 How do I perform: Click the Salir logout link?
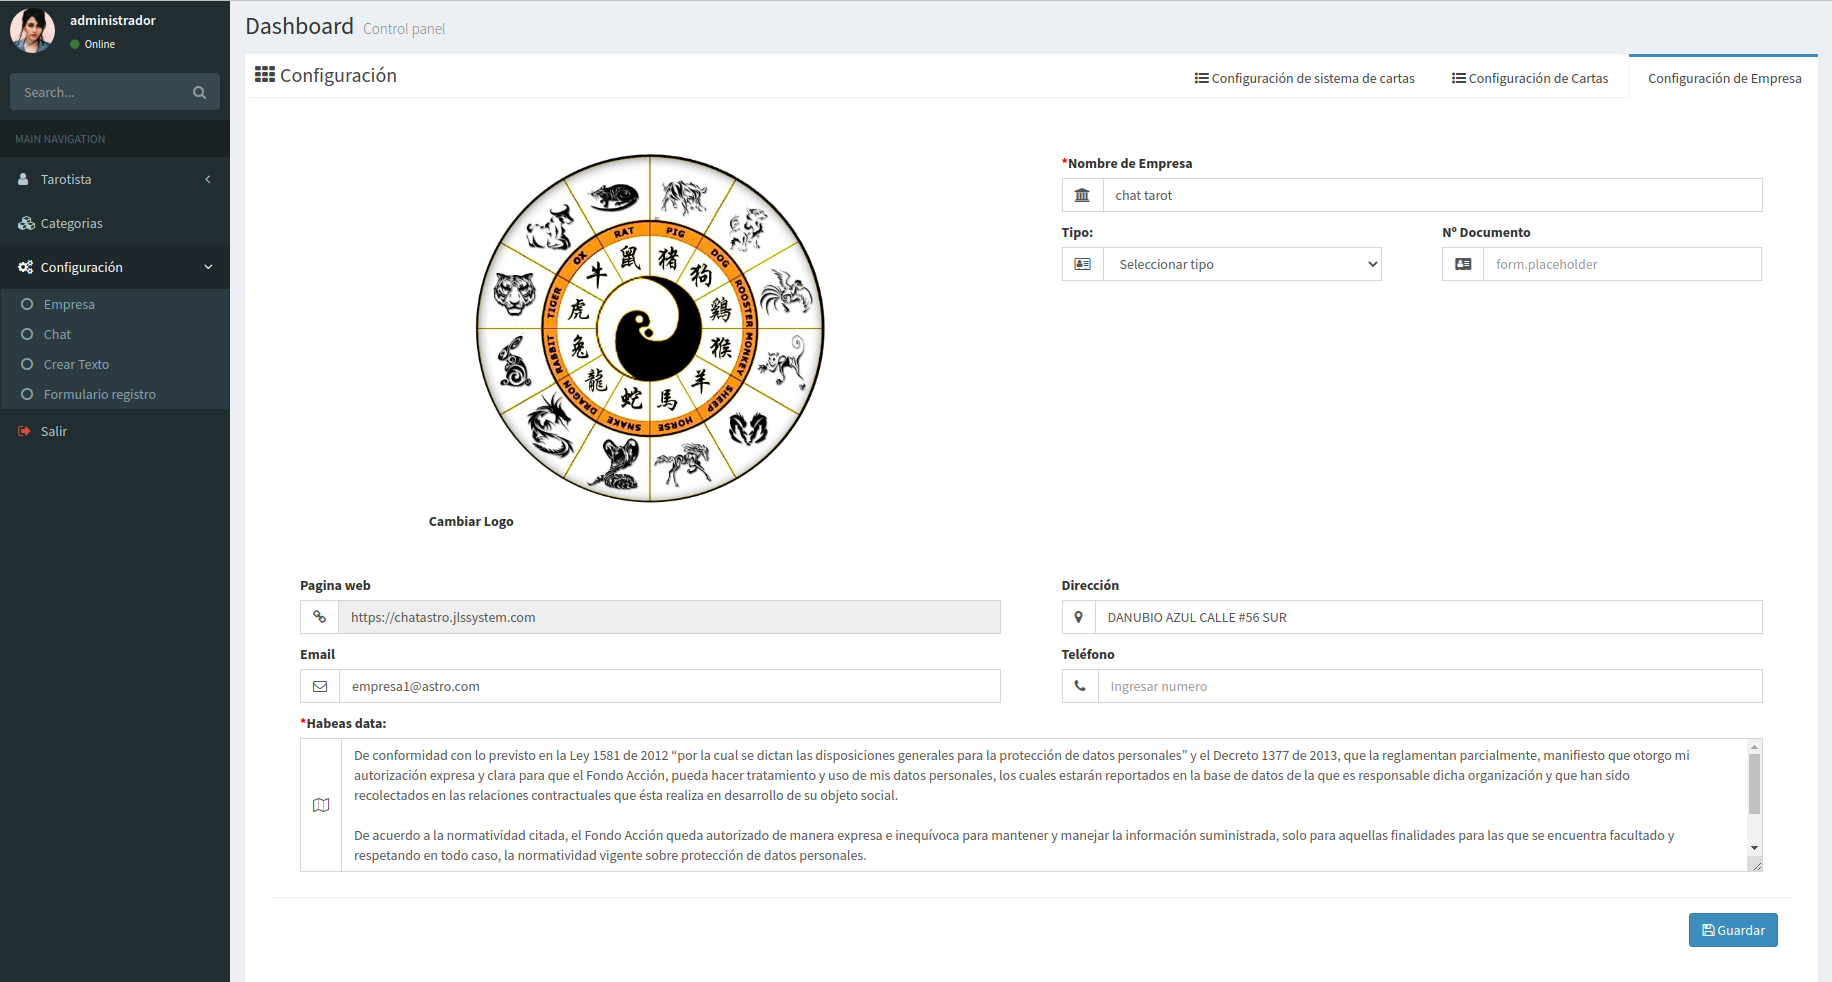pos(53,431)
